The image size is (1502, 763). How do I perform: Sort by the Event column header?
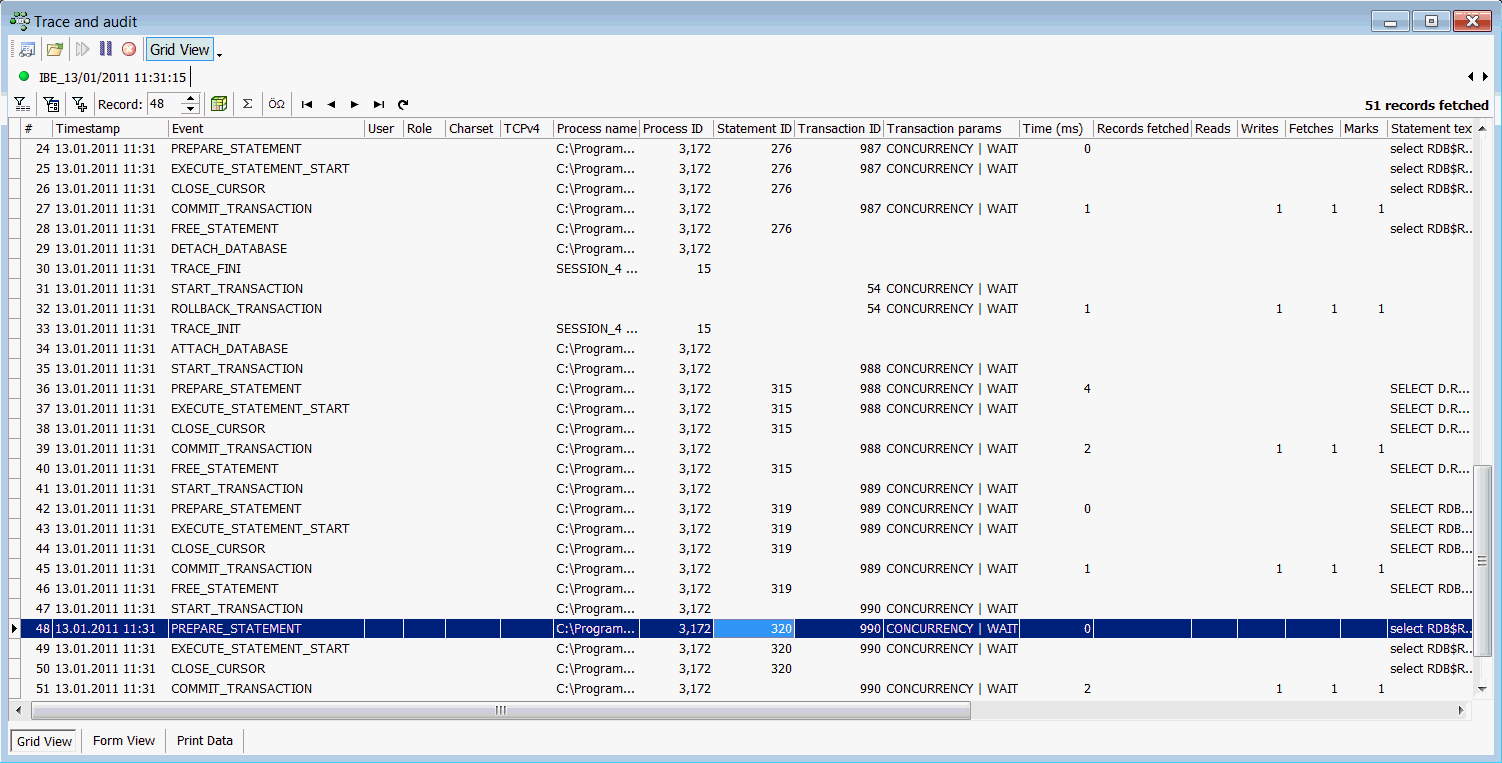coord(266,128)
